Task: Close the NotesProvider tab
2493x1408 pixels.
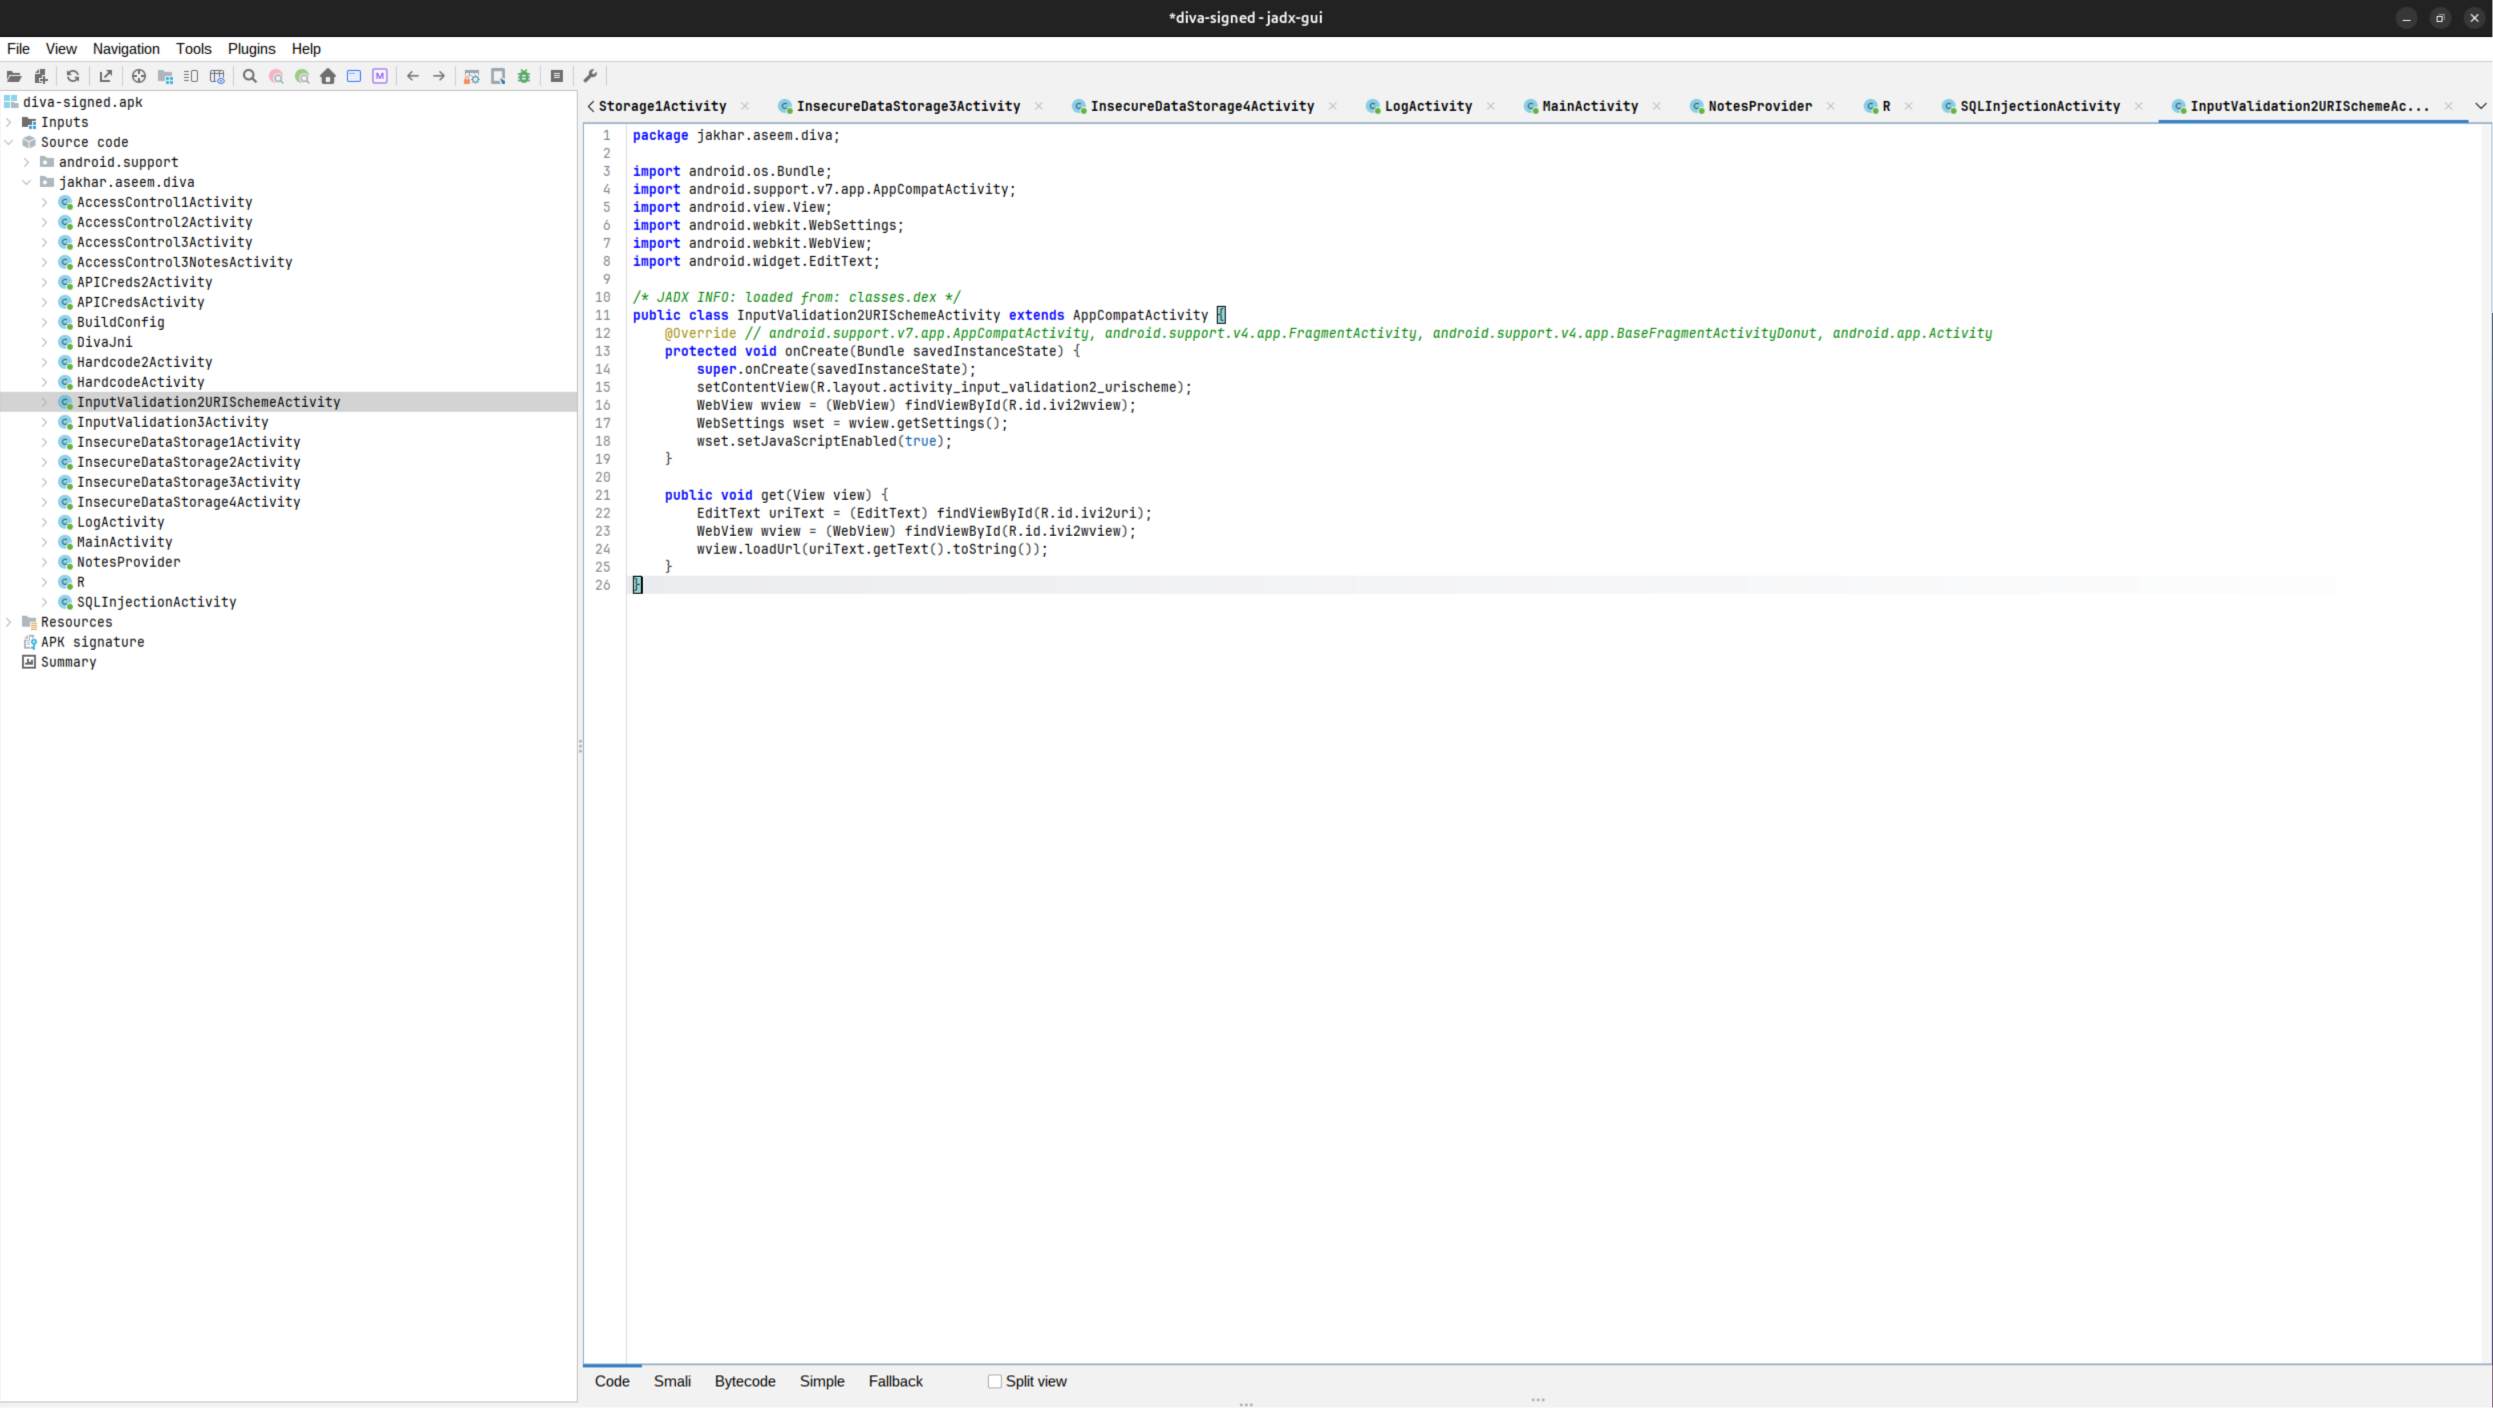Action: [x=1831, y=106]
